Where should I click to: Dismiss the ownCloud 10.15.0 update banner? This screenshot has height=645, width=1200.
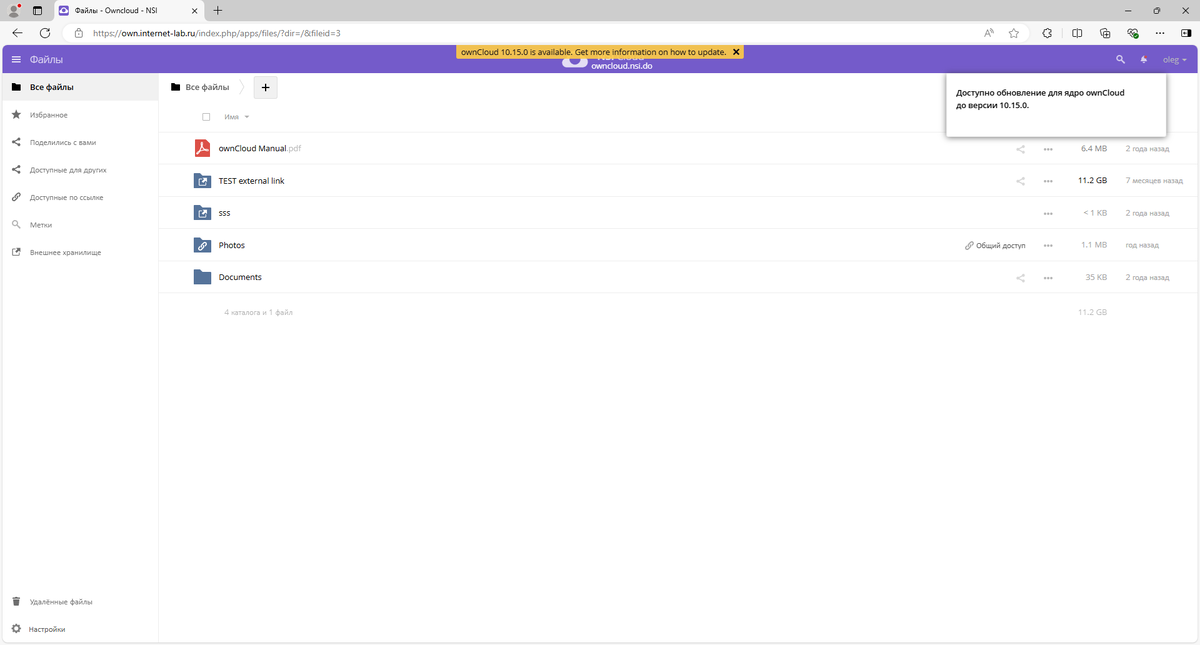[736, 51]
